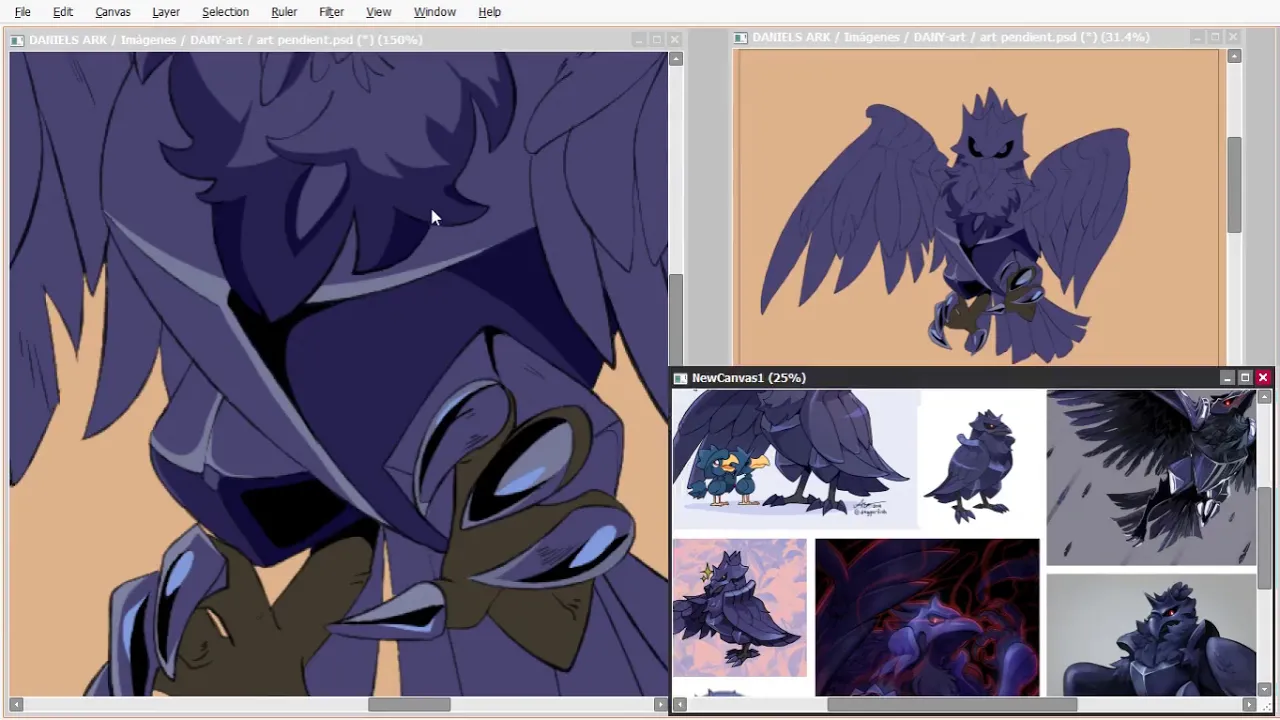
Task: Open the Canvas menu
Action: [113, 12]
